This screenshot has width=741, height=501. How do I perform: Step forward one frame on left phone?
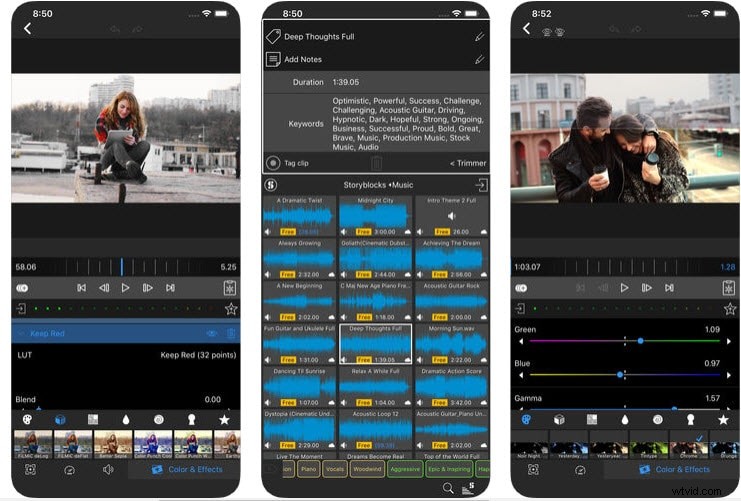pos(147,288)
